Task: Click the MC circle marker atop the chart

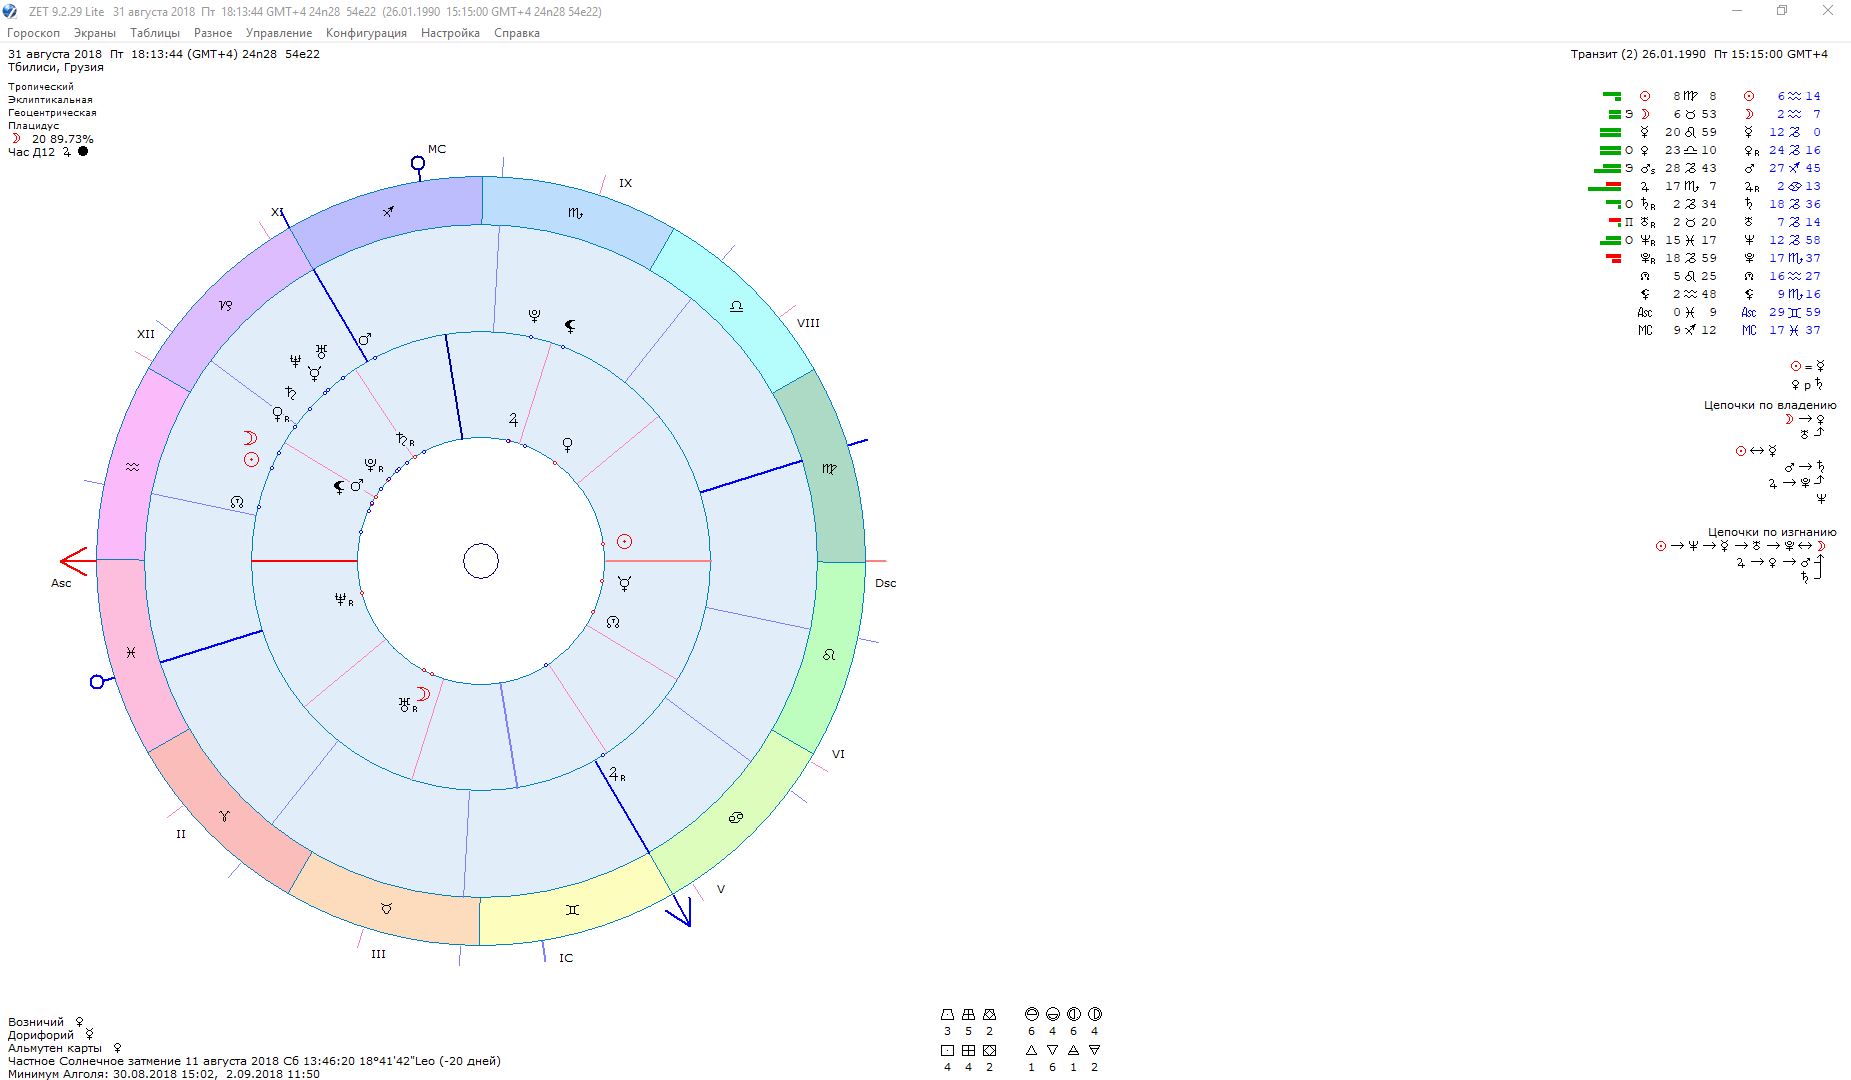Action: 418,163
